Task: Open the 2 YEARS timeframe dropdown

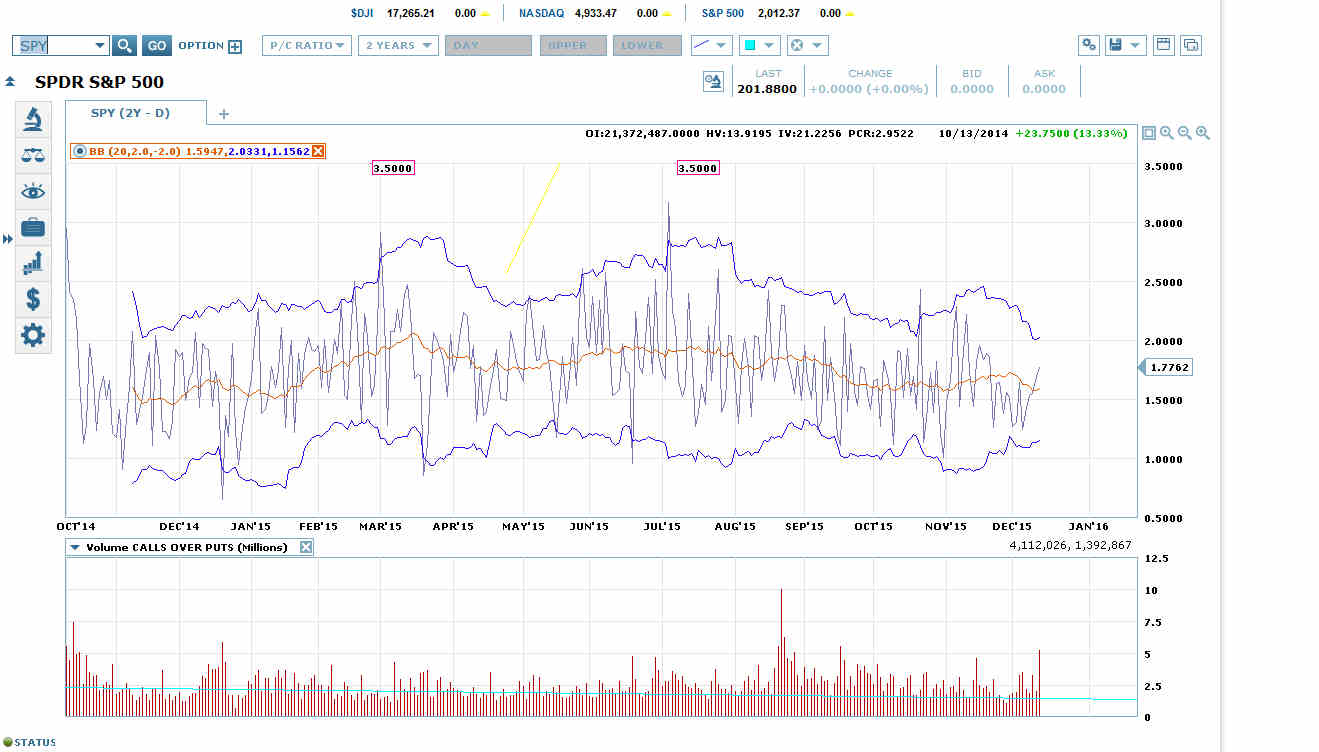Action: click(398, 45)
